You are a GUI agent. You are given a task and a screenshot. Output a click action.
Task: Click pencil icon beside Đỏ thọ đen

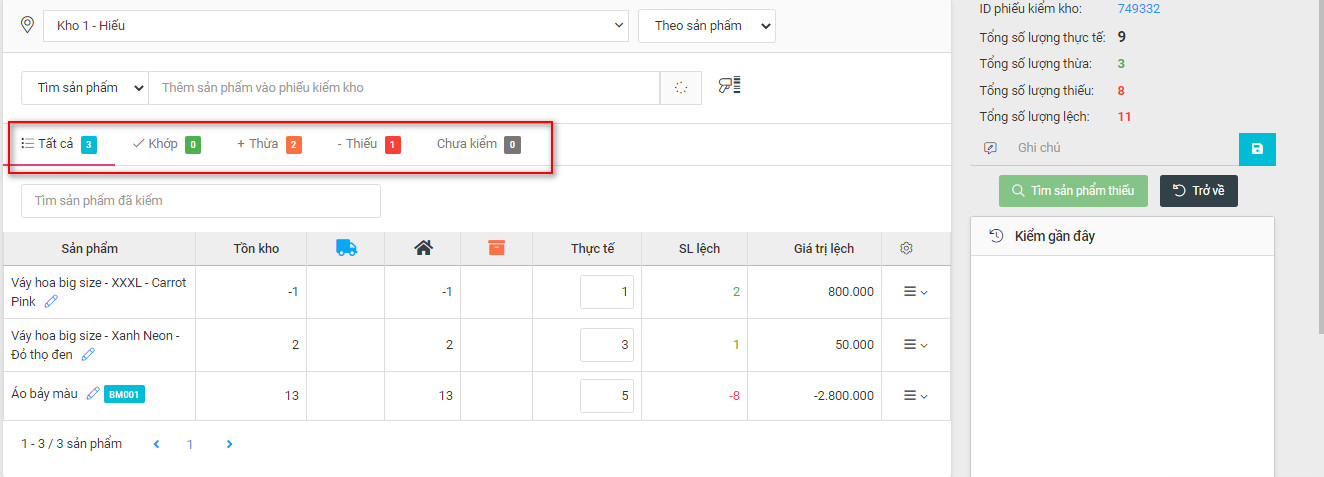pyautogui.click(x=88, y=354)
